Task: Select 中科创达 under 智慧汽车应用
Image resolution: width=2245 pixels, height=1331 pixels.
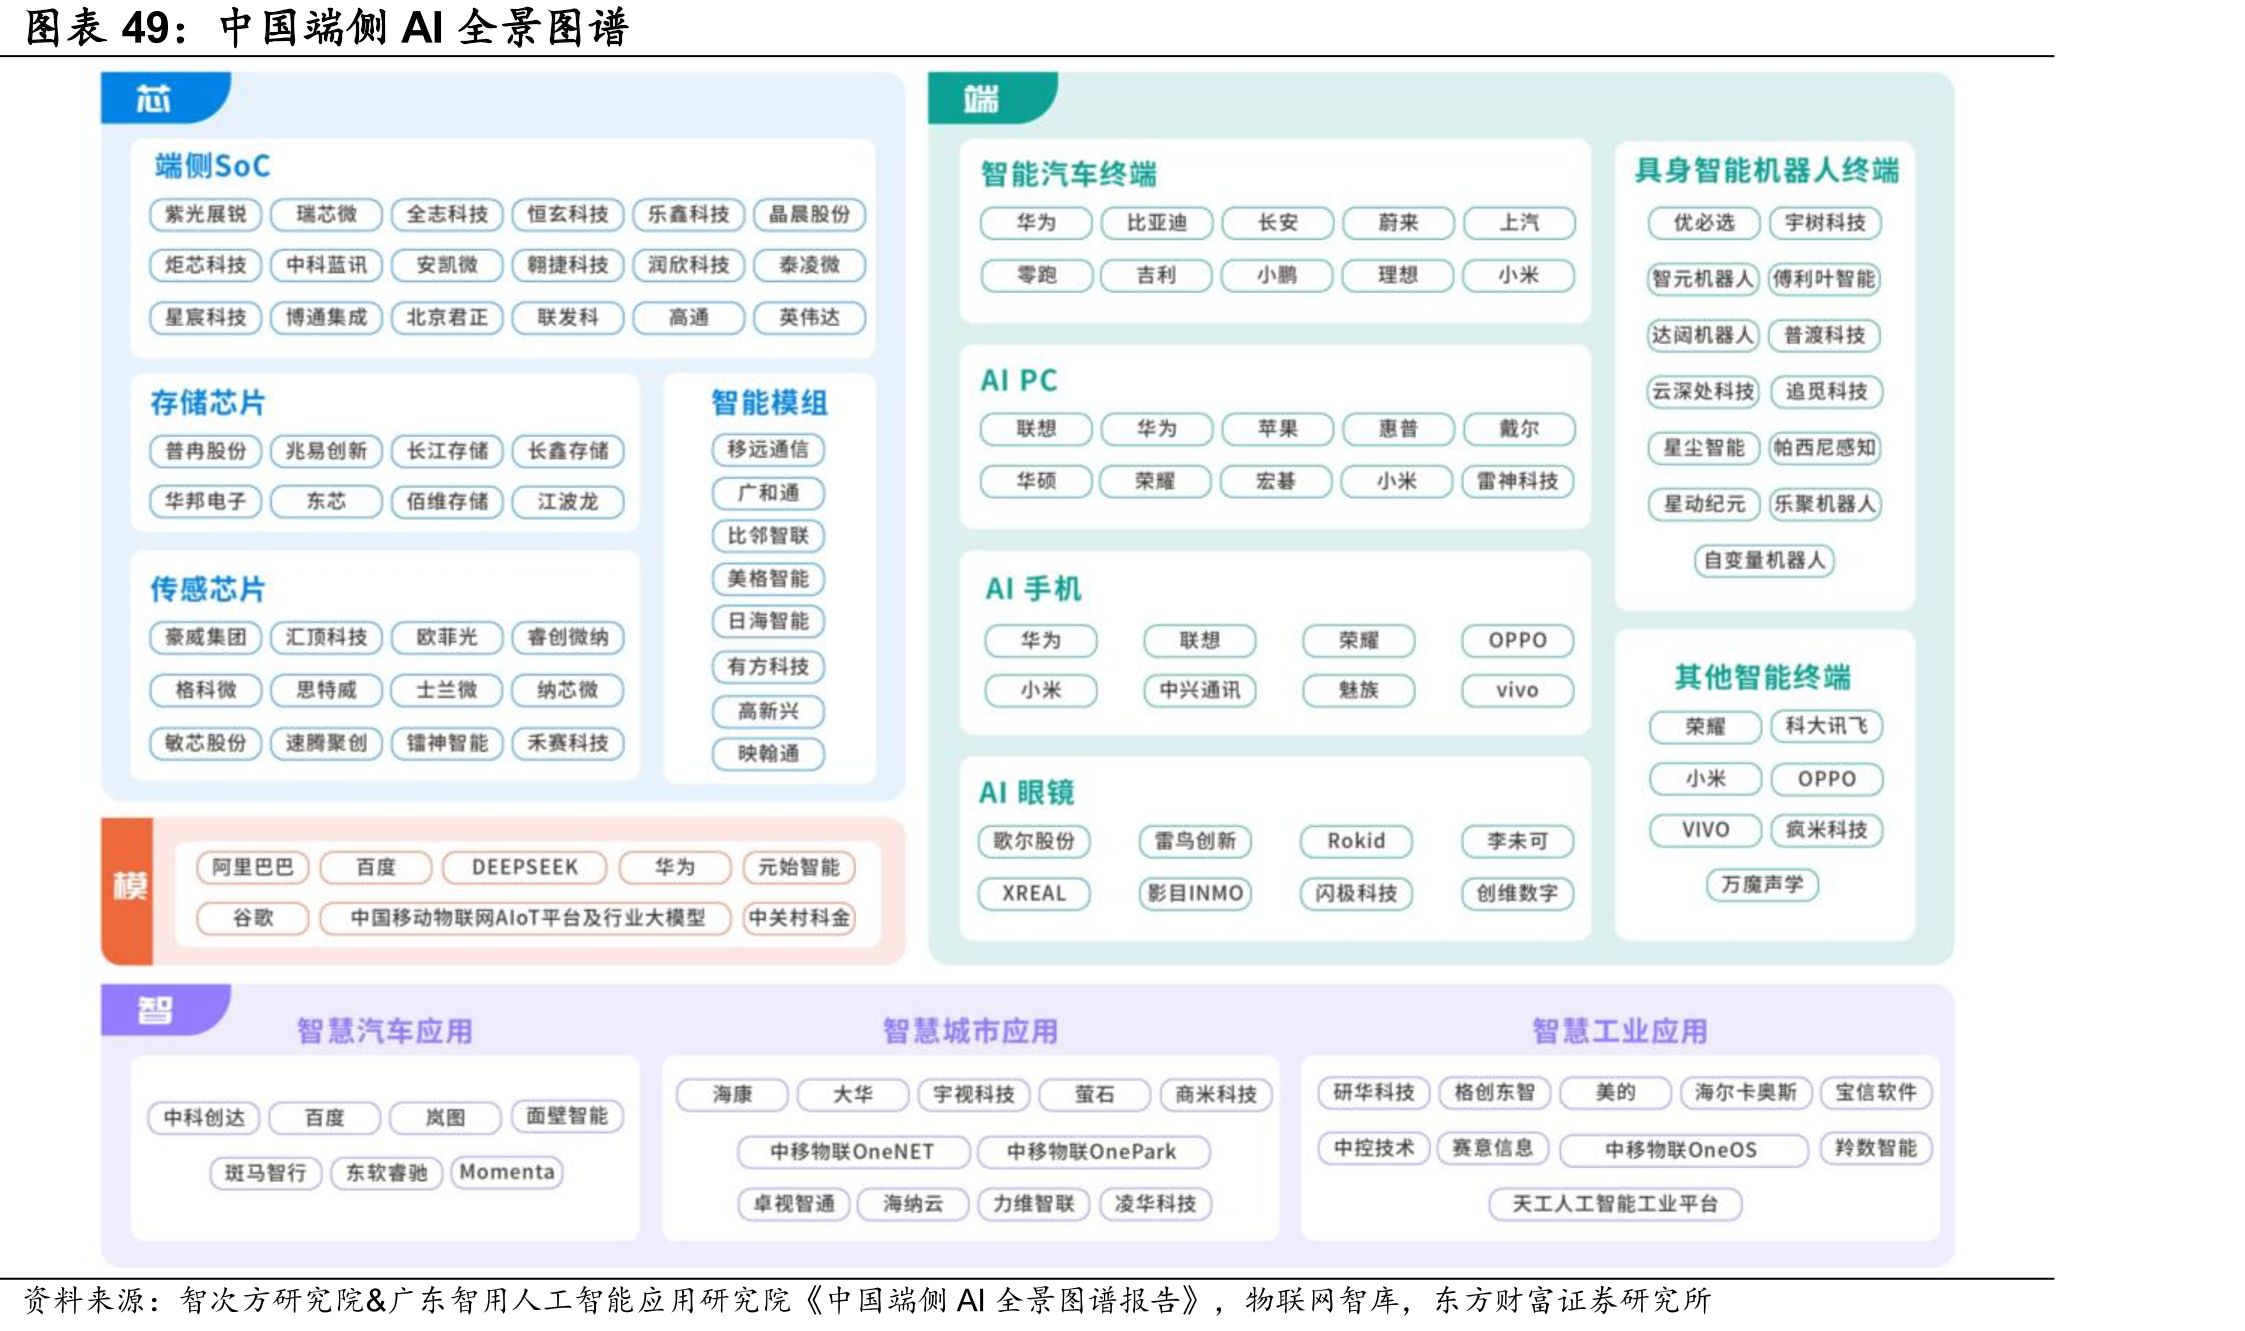Action: pos(204,1117)
